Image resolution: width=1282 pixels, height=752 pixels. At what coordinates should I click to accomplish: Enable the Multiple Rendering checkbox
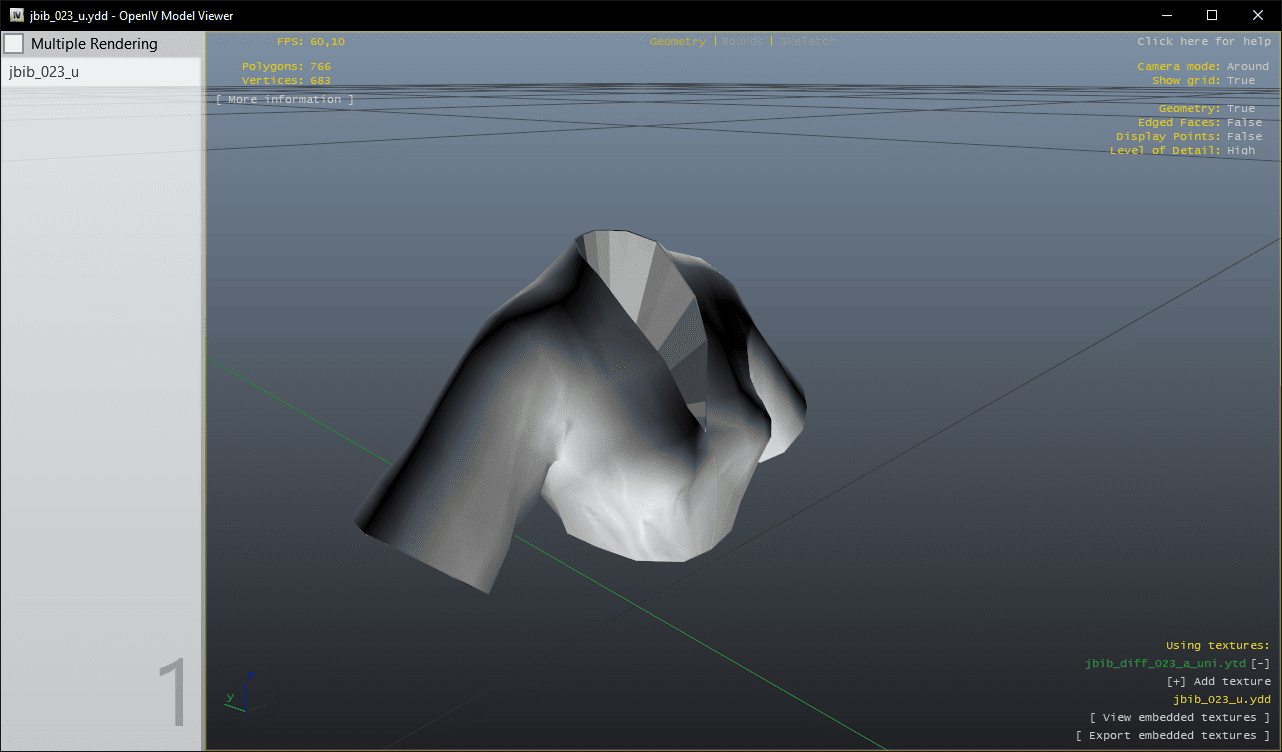click(x=15, y=44)
